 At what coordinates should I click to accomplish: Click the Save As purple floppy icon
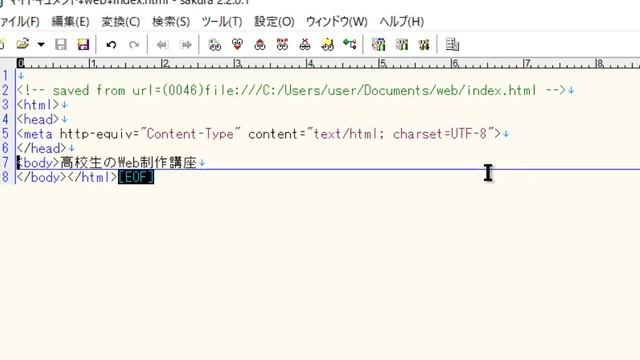[83, 44]
